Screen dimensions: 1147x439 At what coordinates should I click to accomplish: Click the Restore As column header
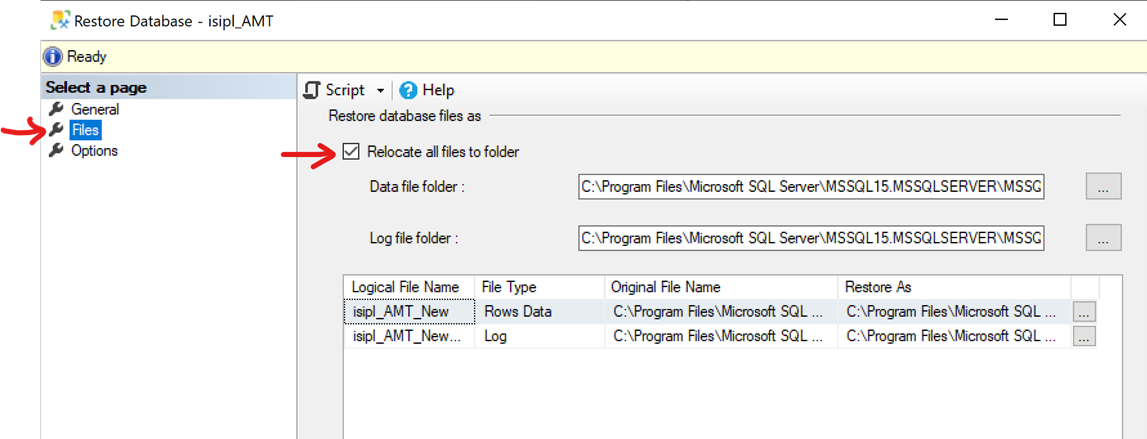coord(955,287)
